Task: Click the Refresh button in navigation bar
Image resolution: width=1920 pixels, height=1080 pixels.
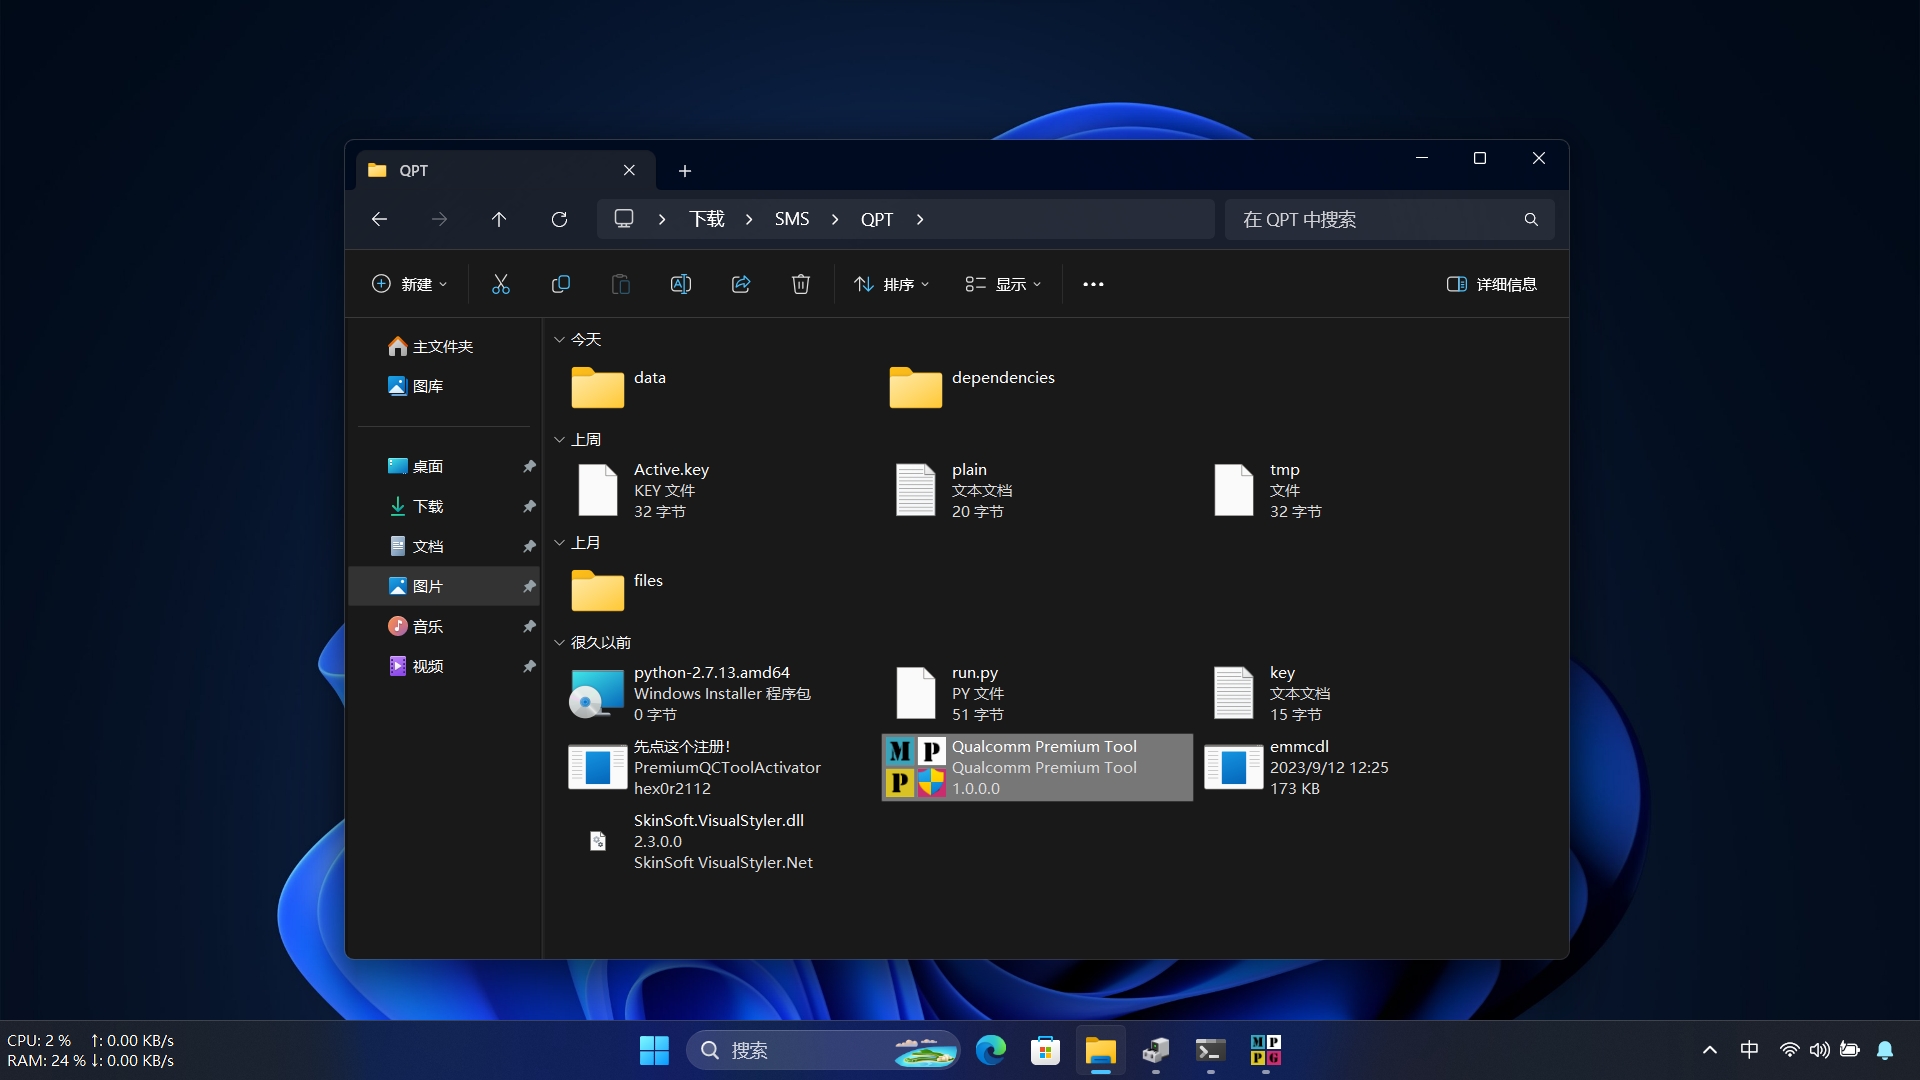Action: click(559, 220)
